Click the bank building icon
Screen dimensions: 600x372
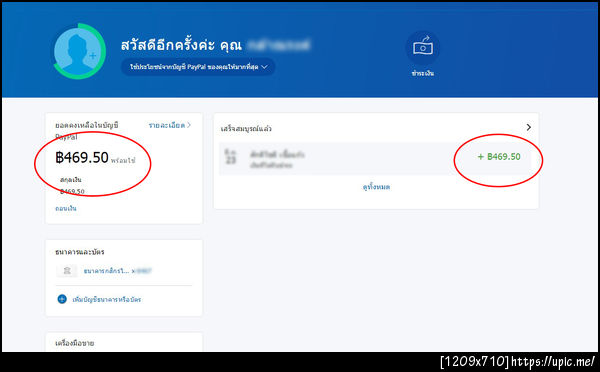coord(67,271)
